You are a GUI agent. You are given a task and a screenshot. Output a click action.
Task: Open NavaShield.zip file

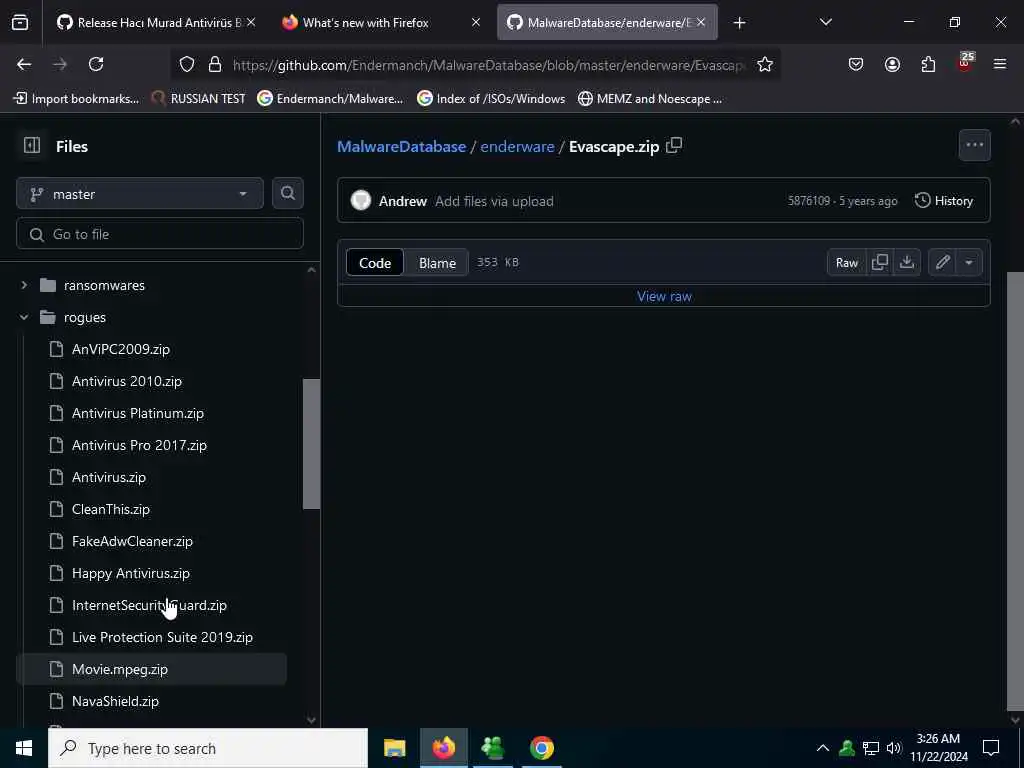115,701
